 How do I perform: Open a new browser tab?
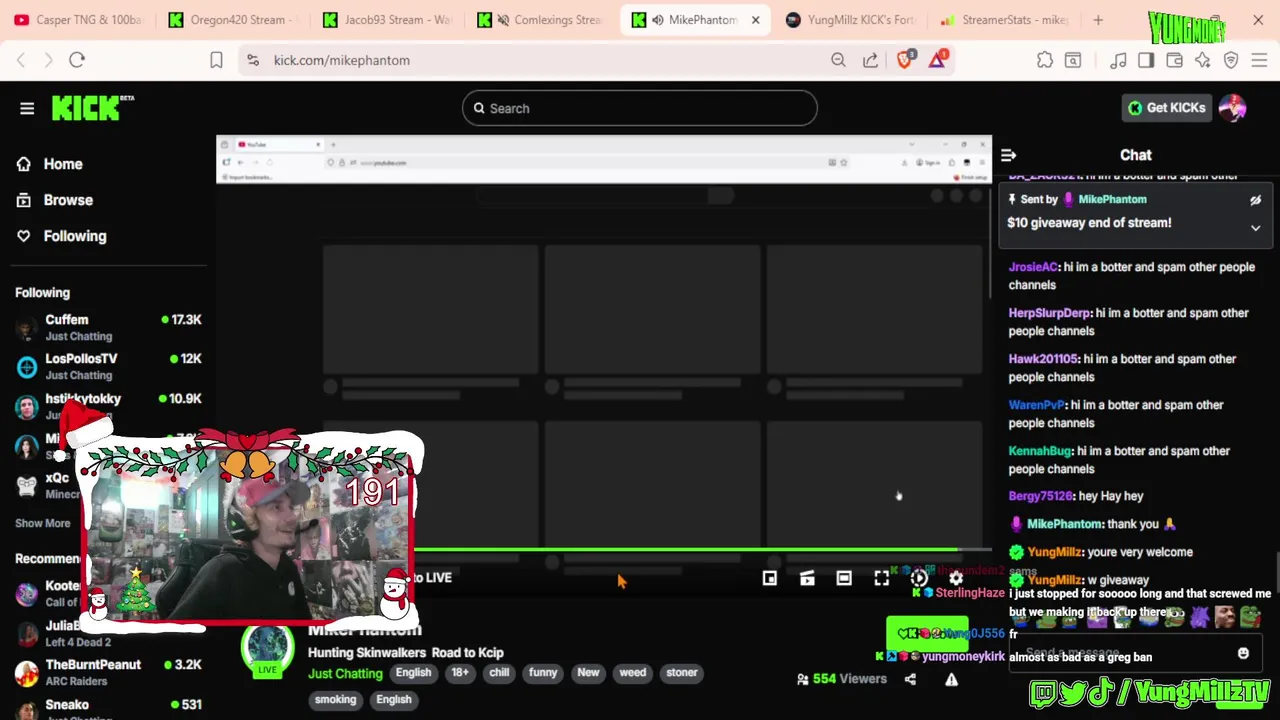[x=1098, y=20]
